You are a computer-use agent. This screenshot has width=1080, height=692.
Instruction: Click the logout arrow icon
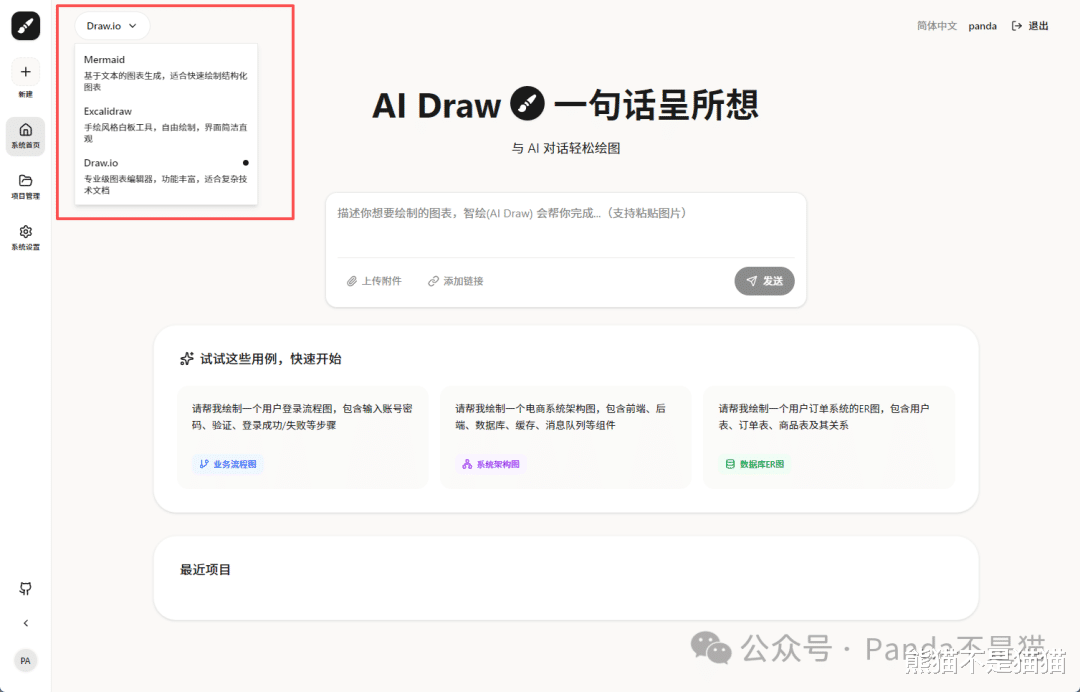tap(1016, 26)
